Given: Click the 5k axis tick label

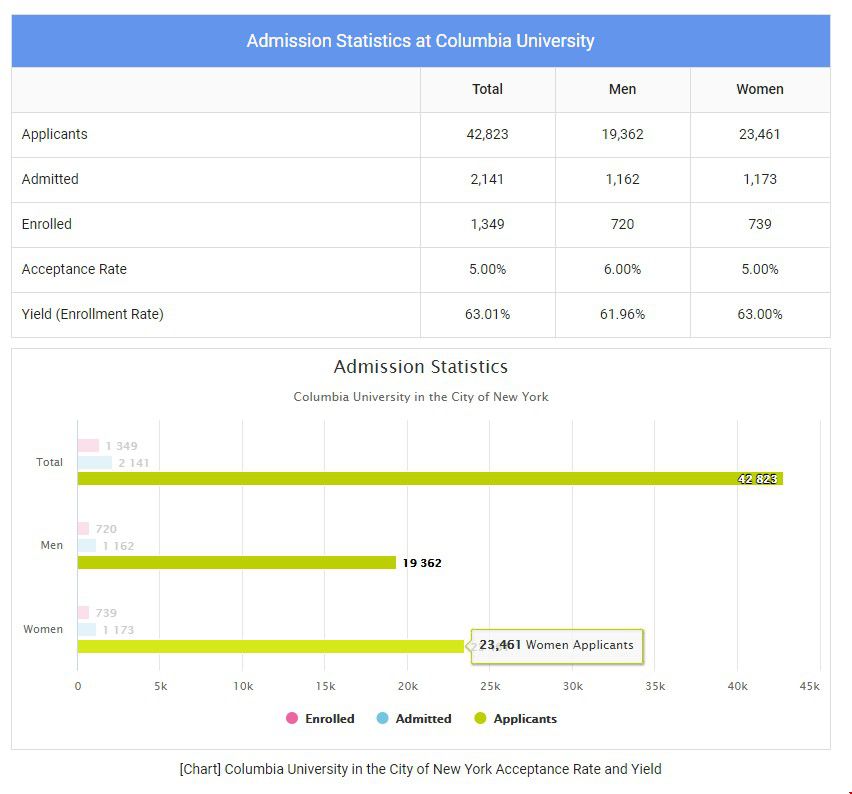Looking at the screenshot, I should (x=160, y=686).
